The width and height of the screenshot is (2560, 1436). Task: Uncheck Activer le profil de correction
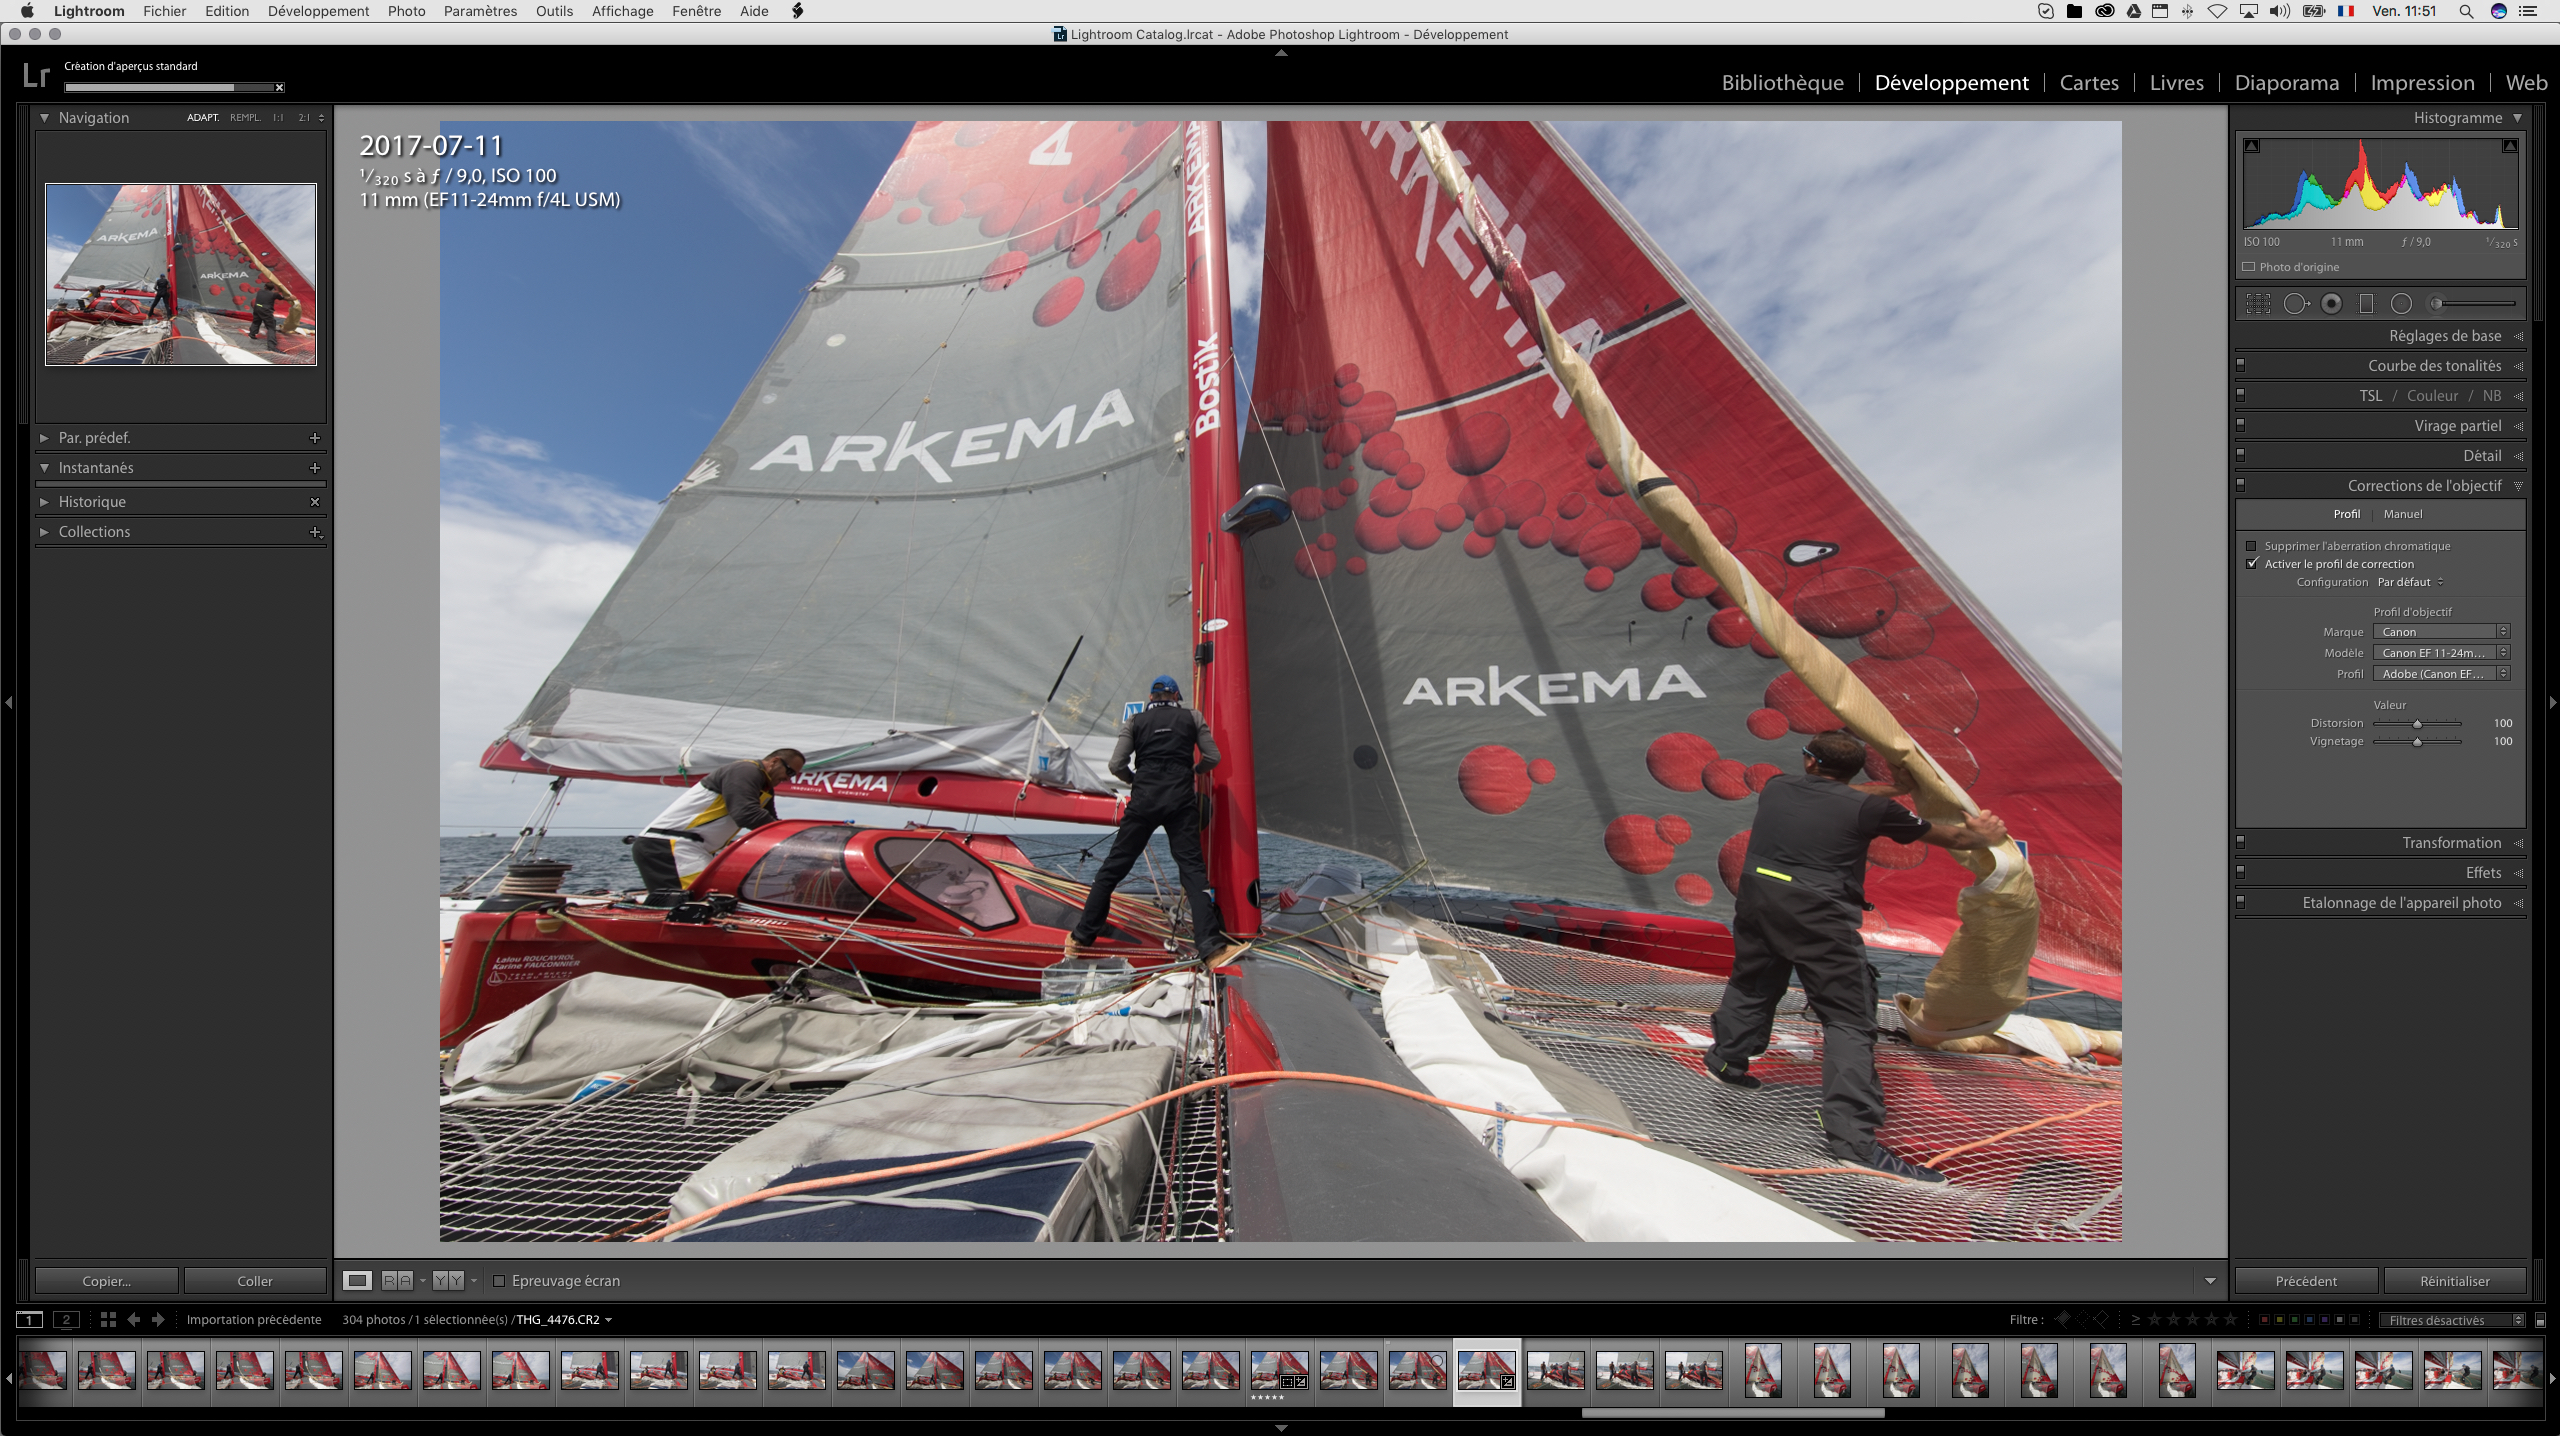pos(2252,564)
